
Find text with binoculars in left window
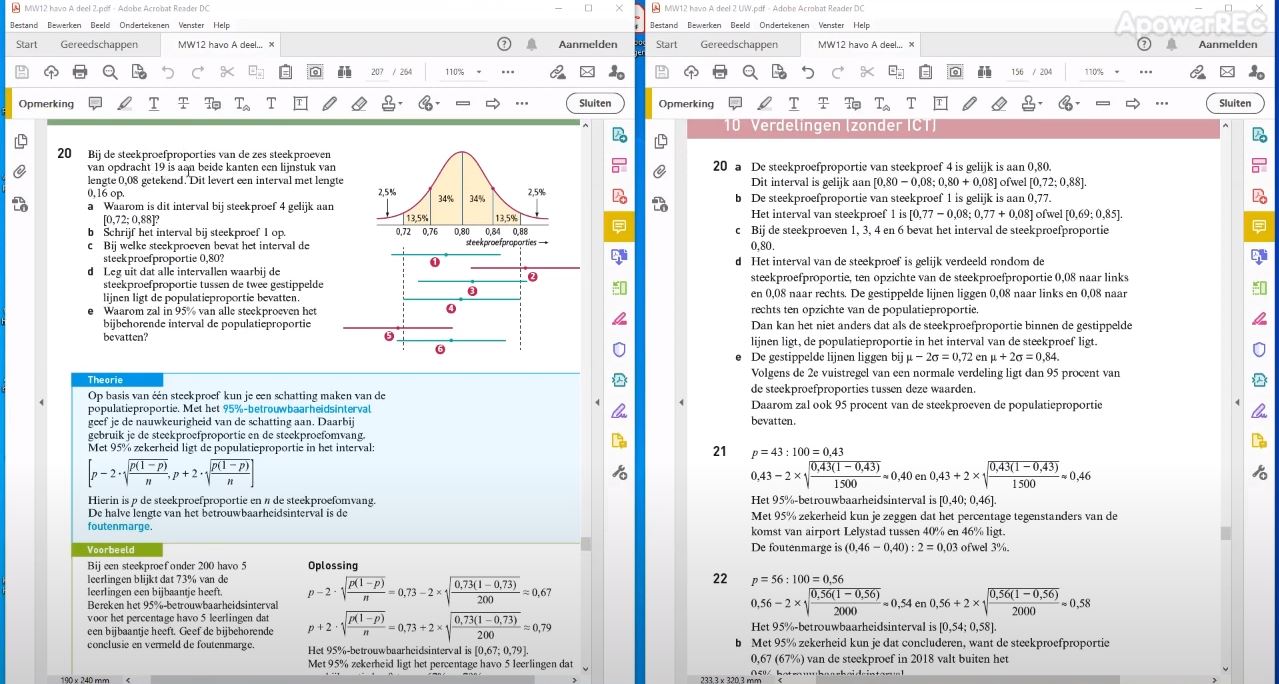pos(345,72)
